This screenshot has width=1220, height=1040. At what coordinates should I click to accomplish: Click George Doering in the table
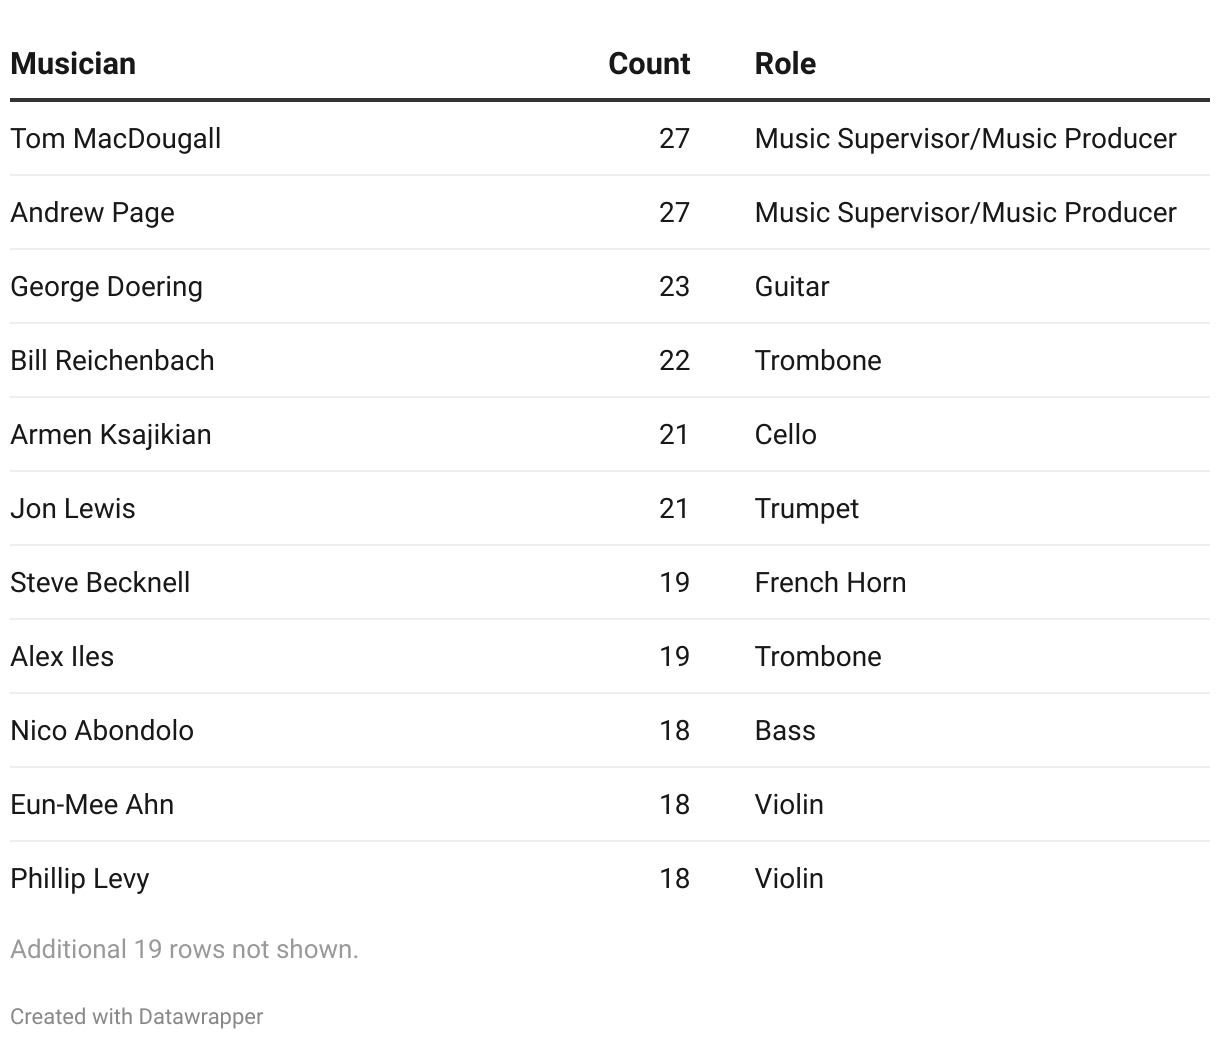[x=106, y=286]
